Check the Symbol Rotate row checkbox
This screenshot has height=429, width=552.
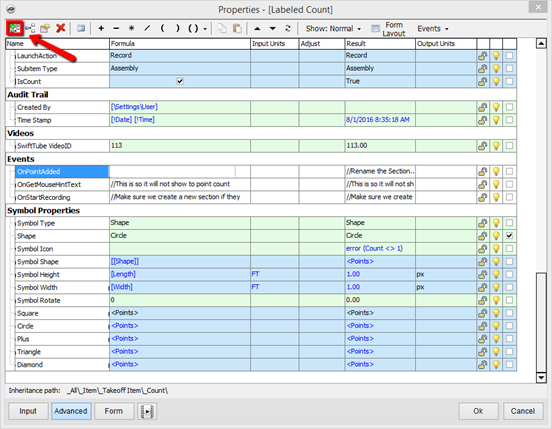coord(509,300)
